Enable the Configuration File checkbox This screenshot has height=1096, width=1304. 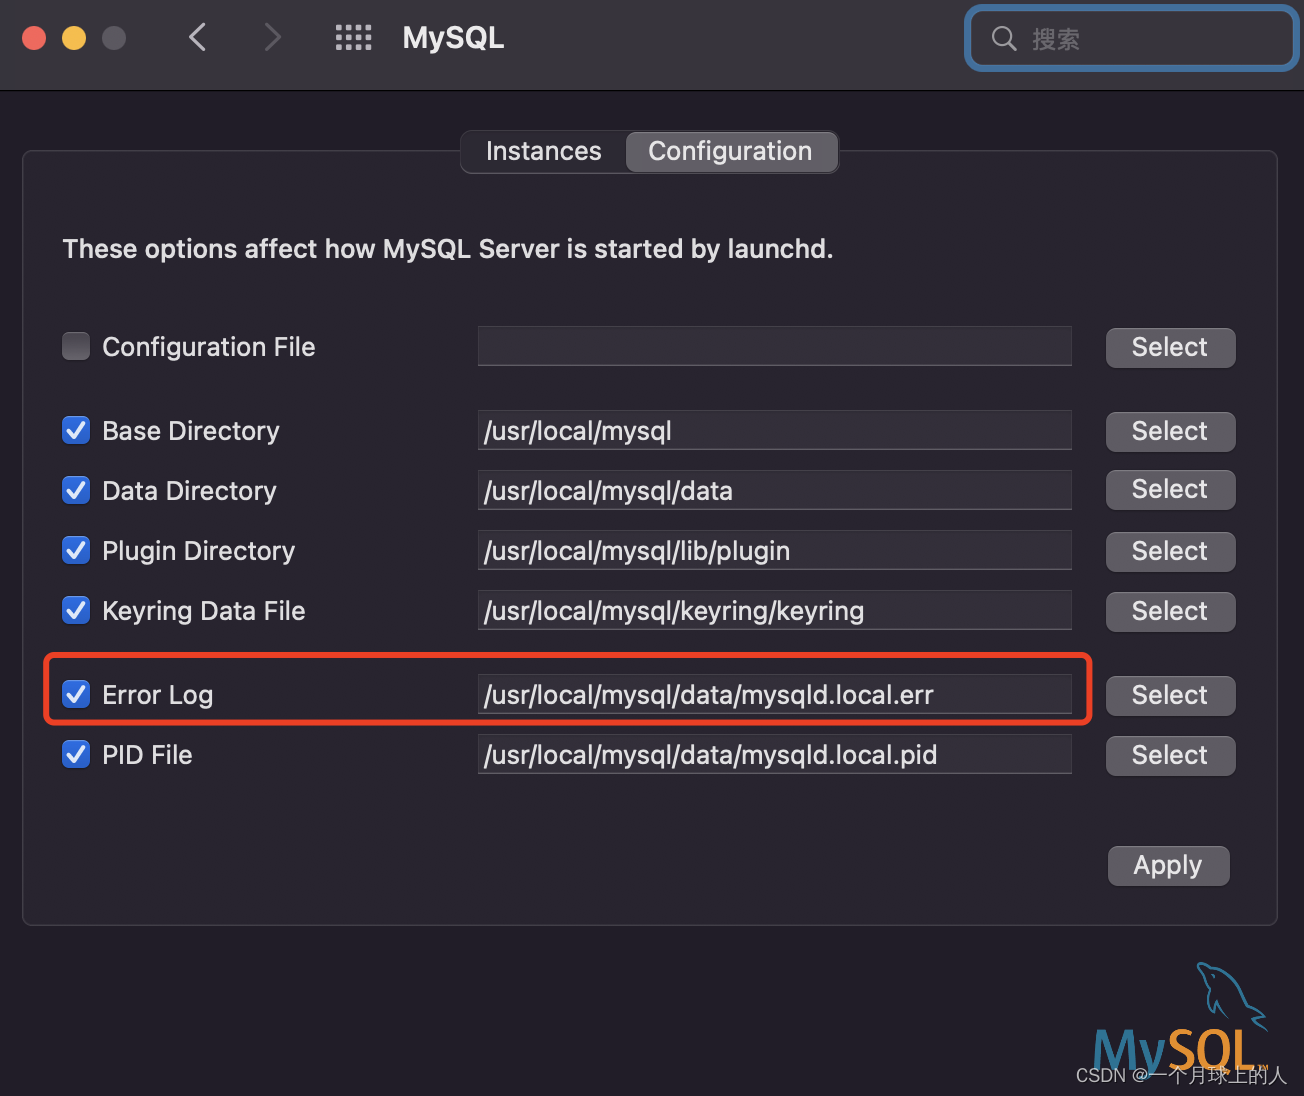(76, 346)
